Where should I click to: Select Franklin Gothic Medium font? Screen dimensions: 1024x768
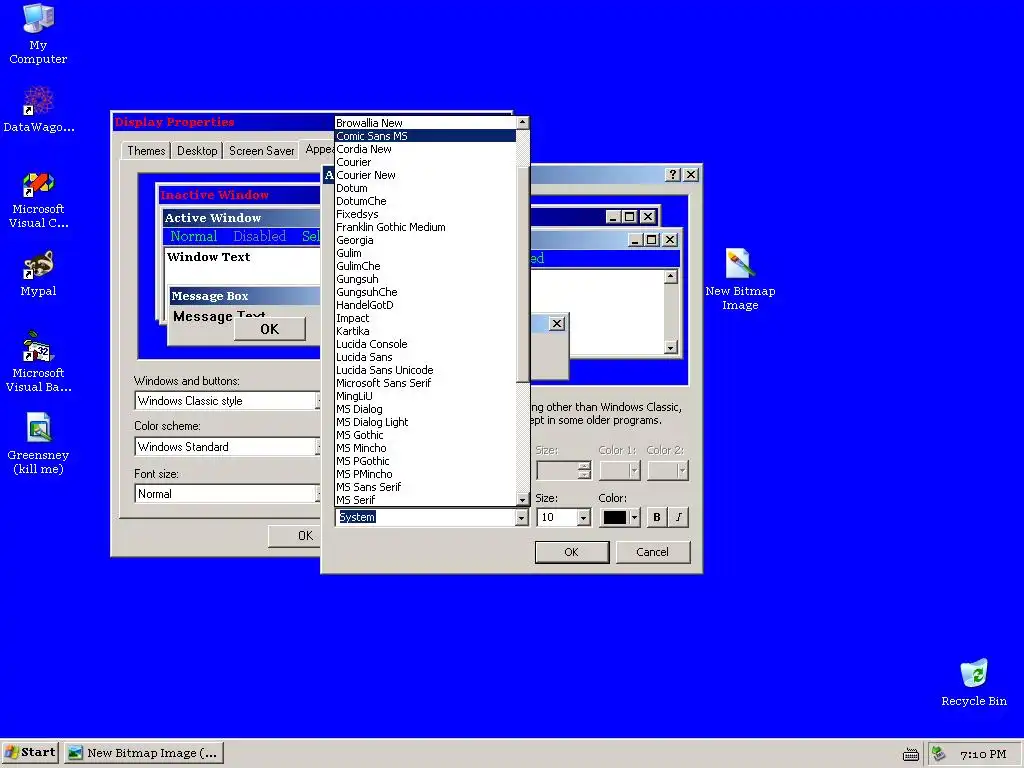[x=425, y=227]
